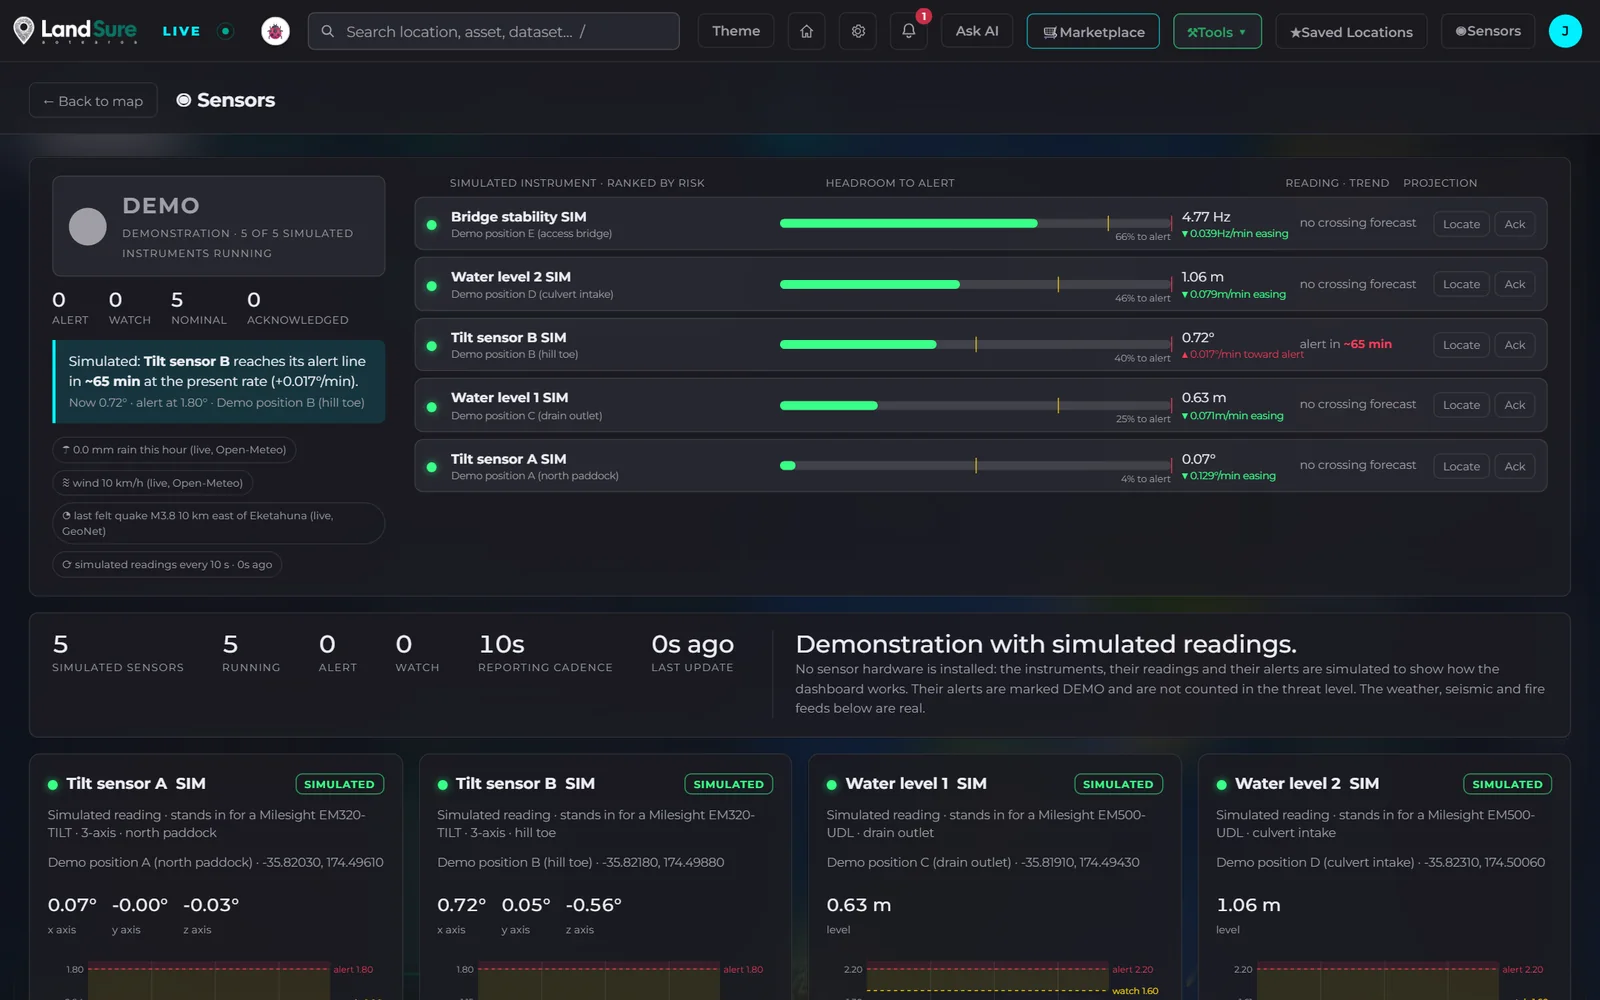Open the Theme switcher
Viewport: 1600px width, 1000px height.
[736, 31]
